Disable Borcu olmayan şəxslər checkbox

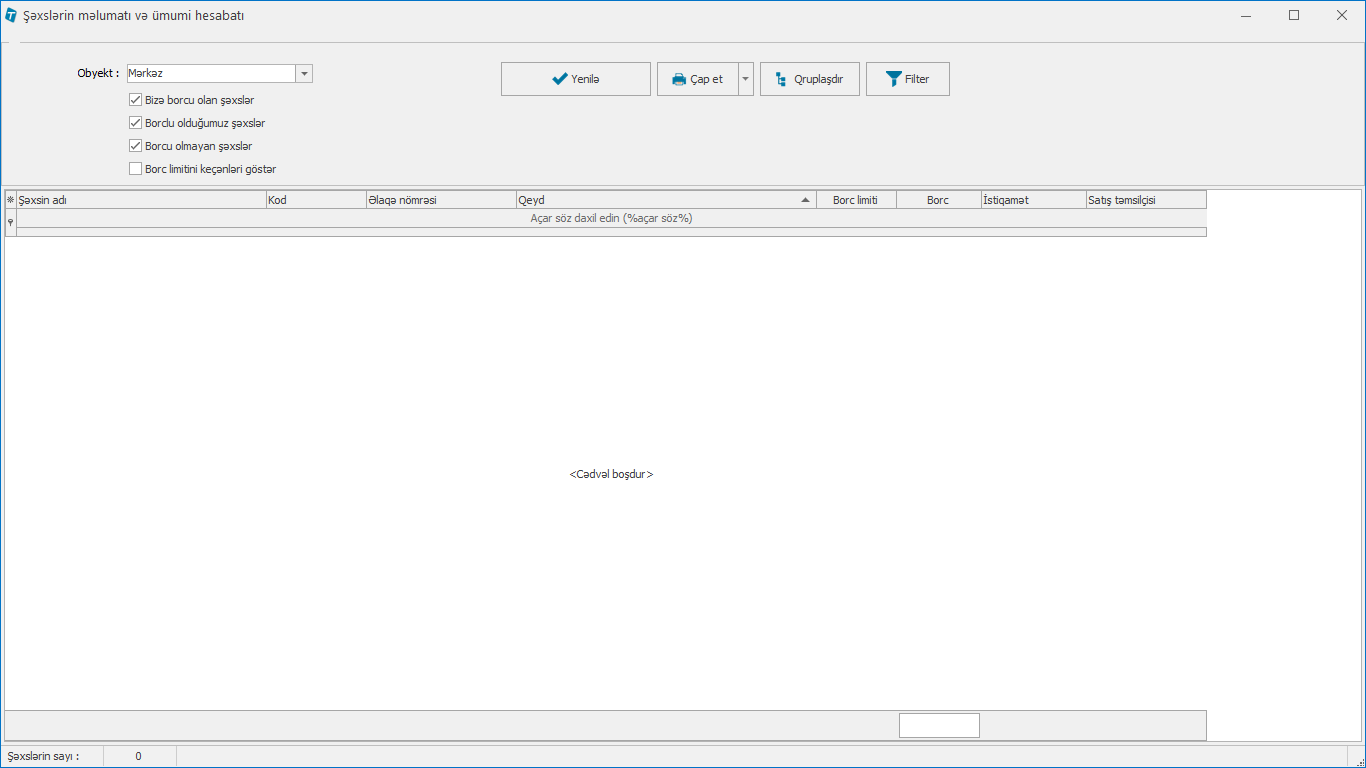tap(136, 146)
